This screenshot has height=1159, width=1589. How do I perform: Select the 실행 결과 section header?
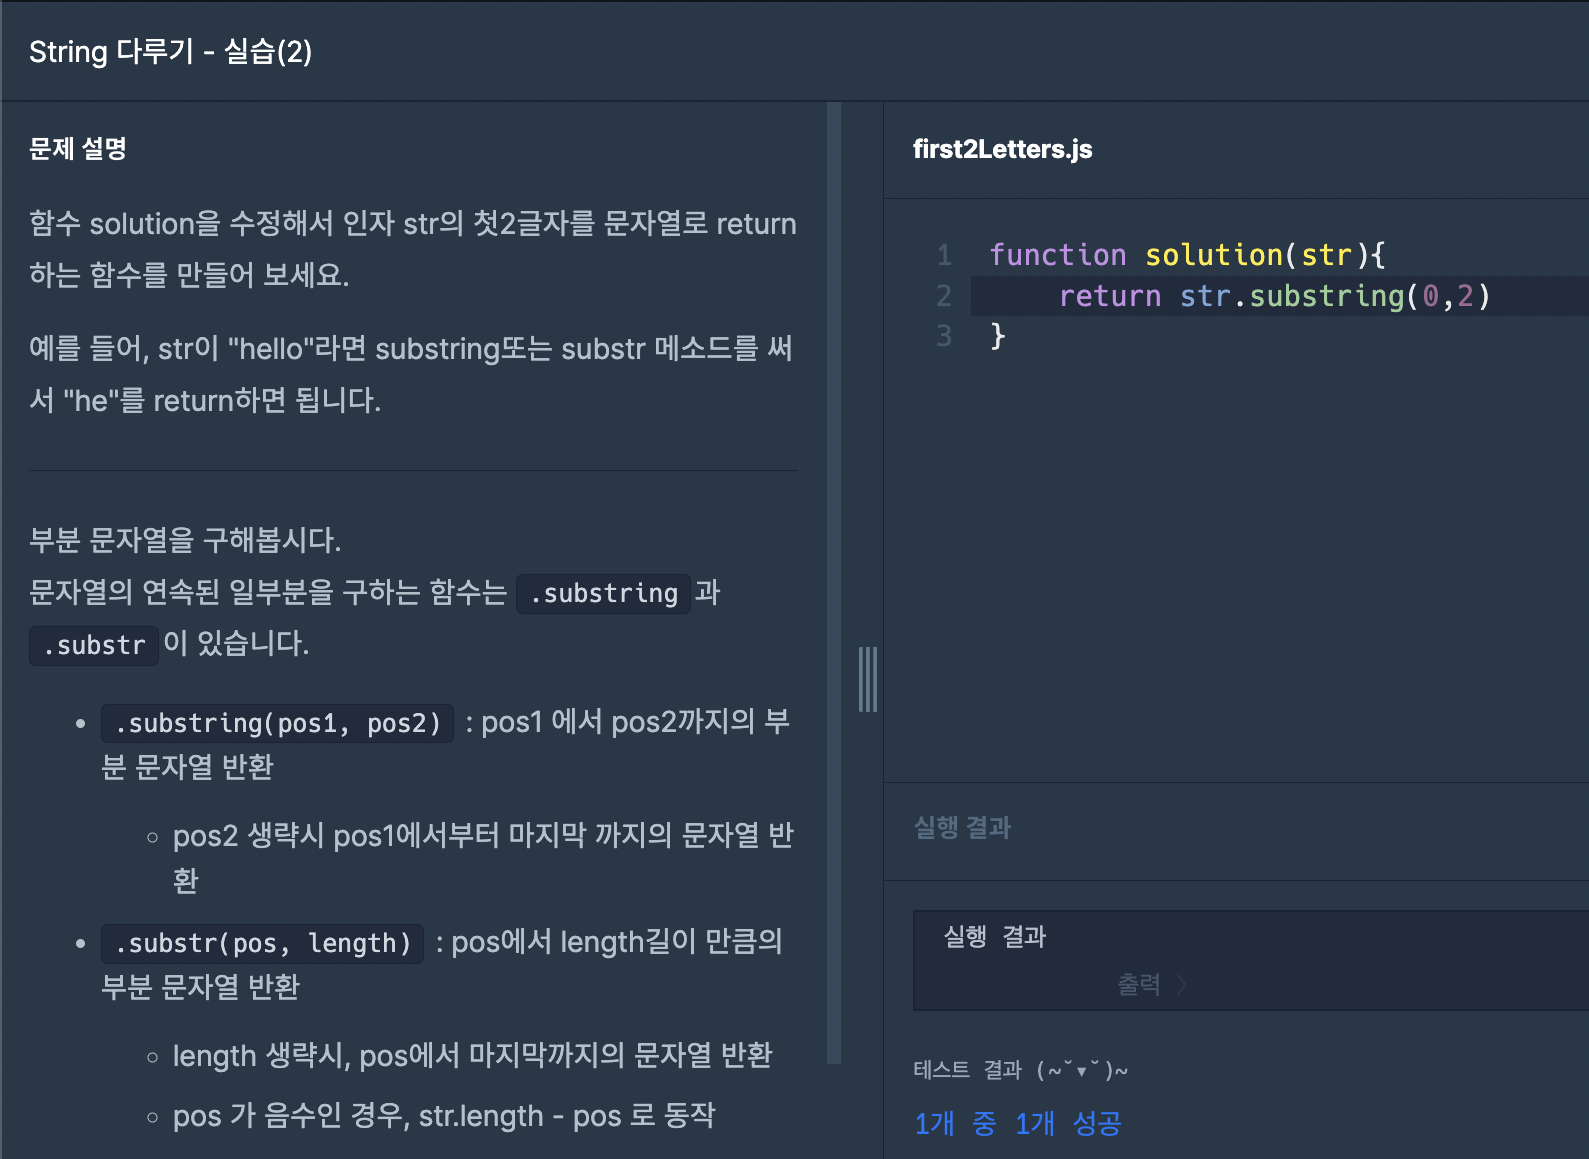pyautogui.click(x=962, y=828)
